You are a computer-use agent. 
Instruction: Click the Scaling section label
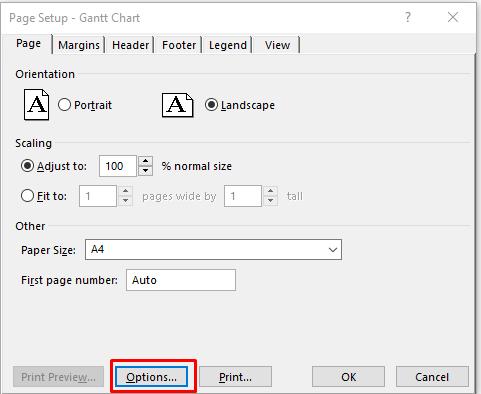(x=33, y=143)
